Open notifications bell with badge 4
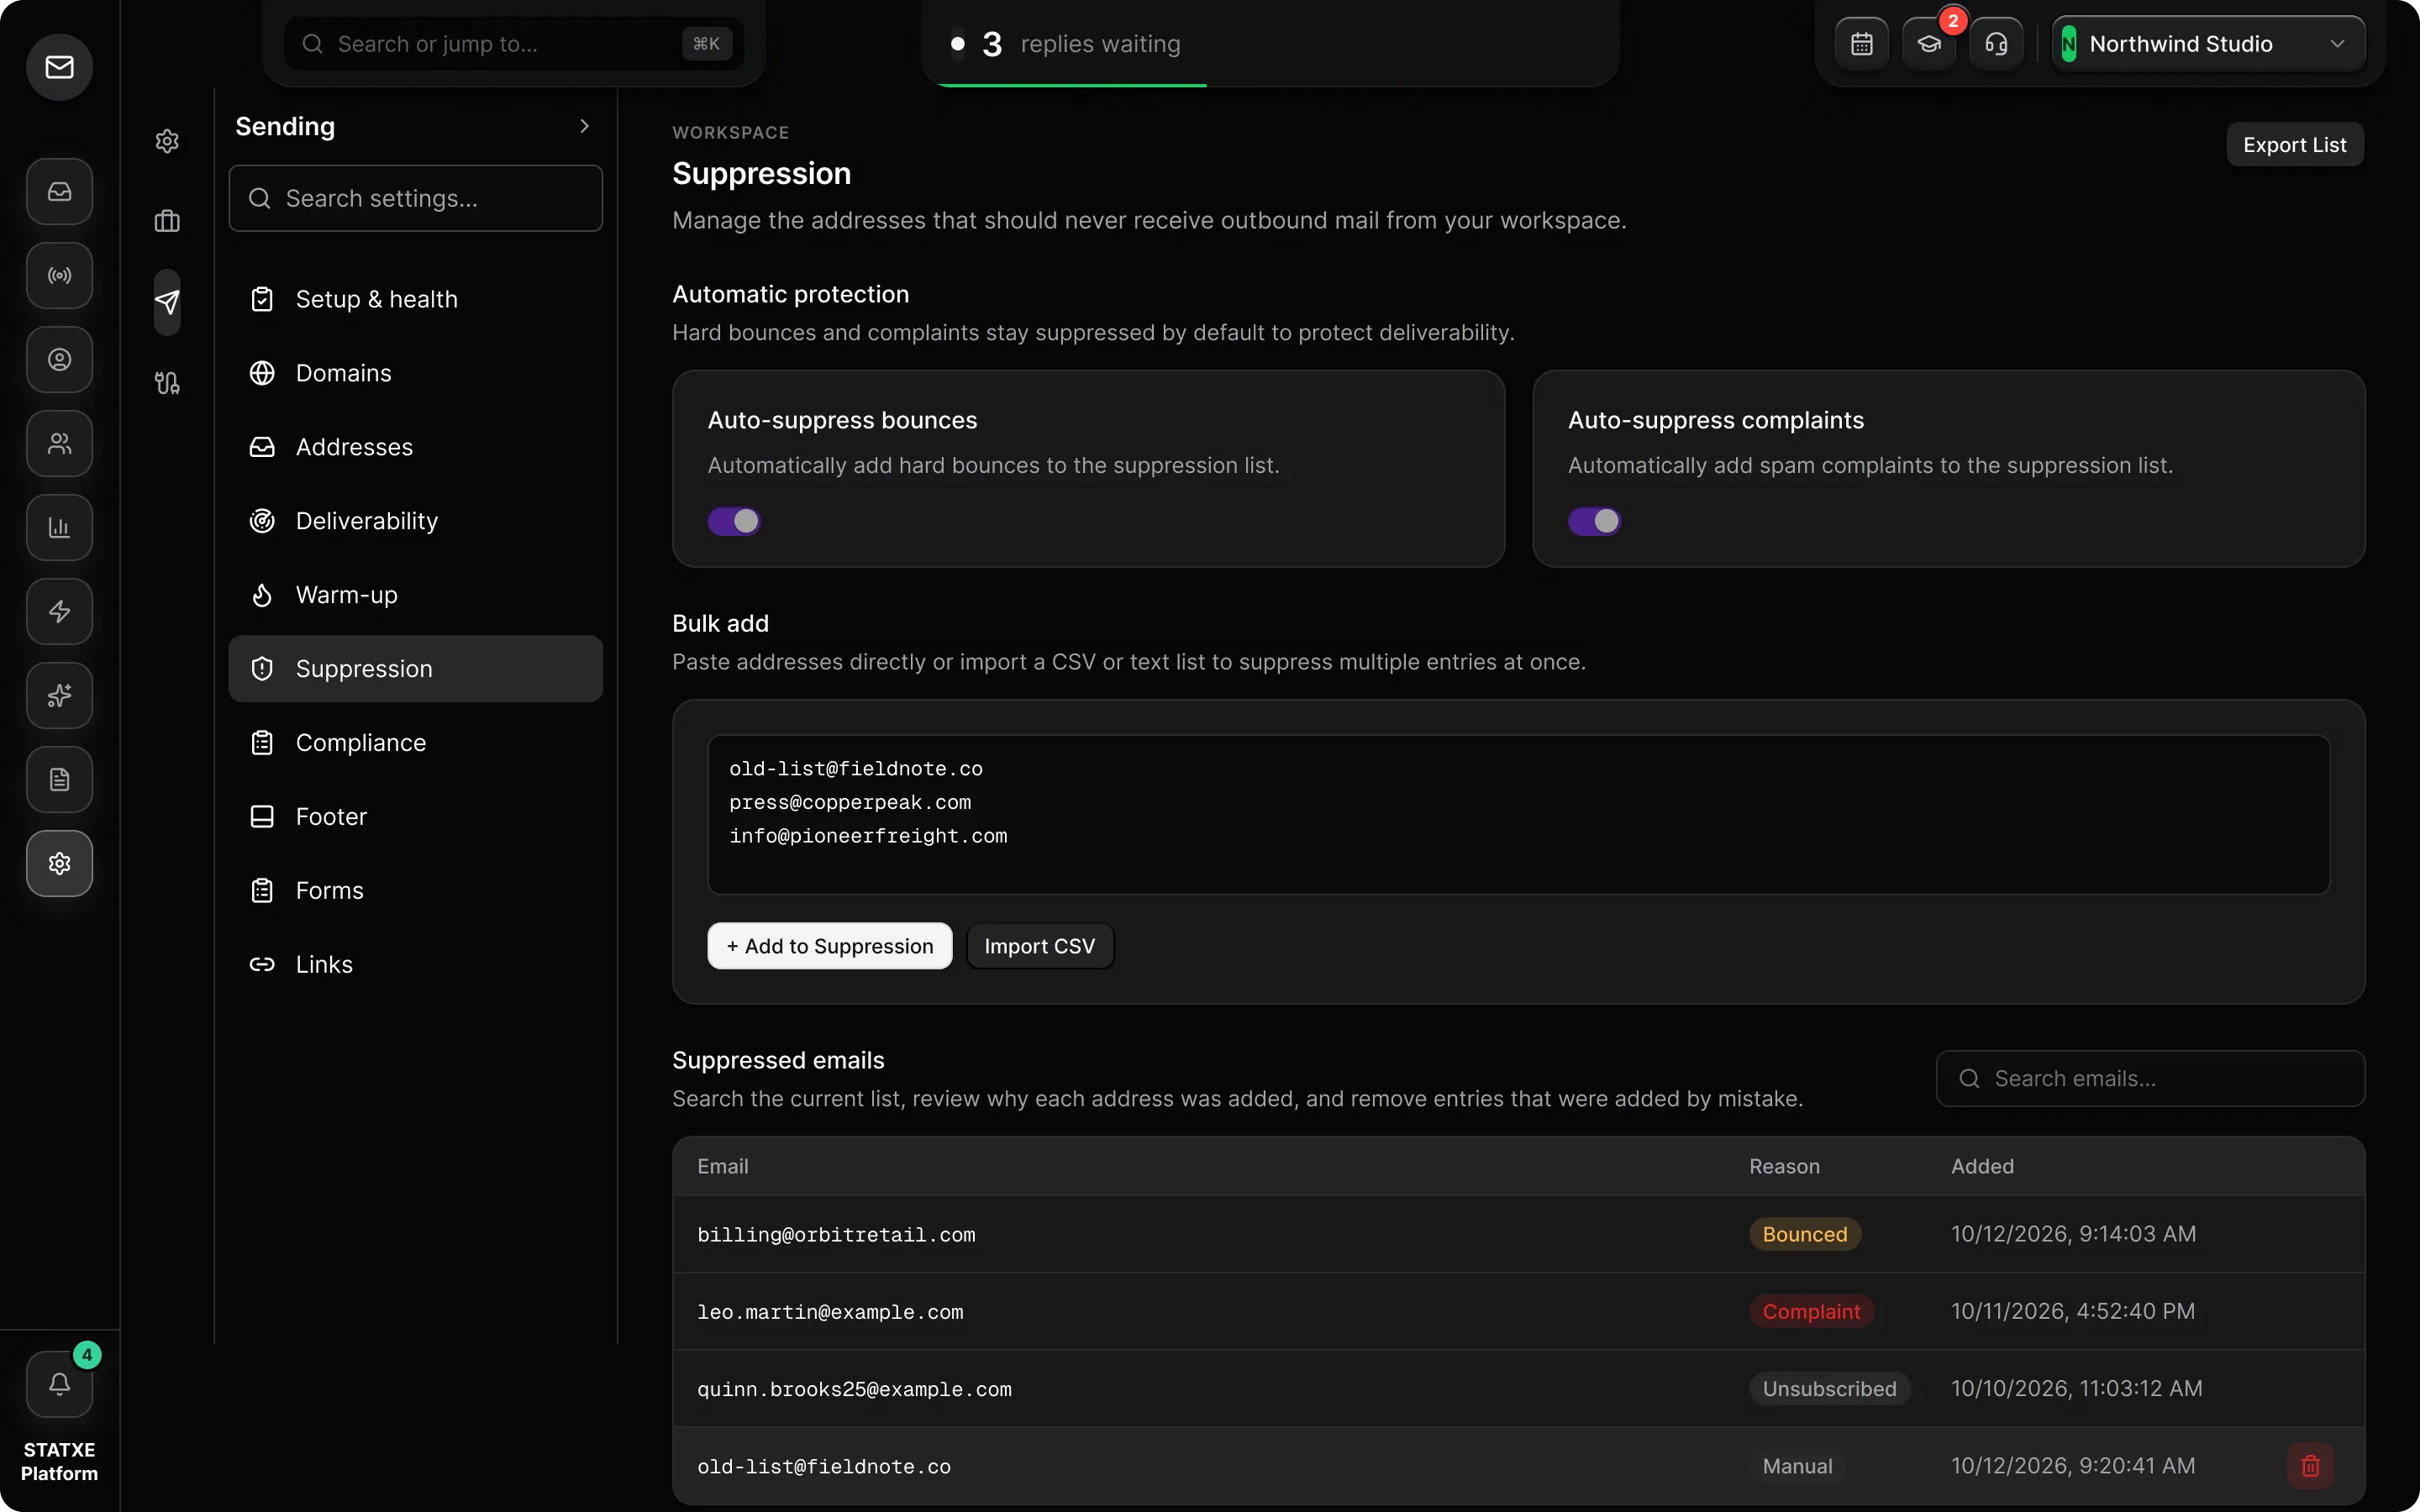Image resolution: width=2420 pixels, height=1512 pixels. pyautogui.click(x=59, y=1384)
